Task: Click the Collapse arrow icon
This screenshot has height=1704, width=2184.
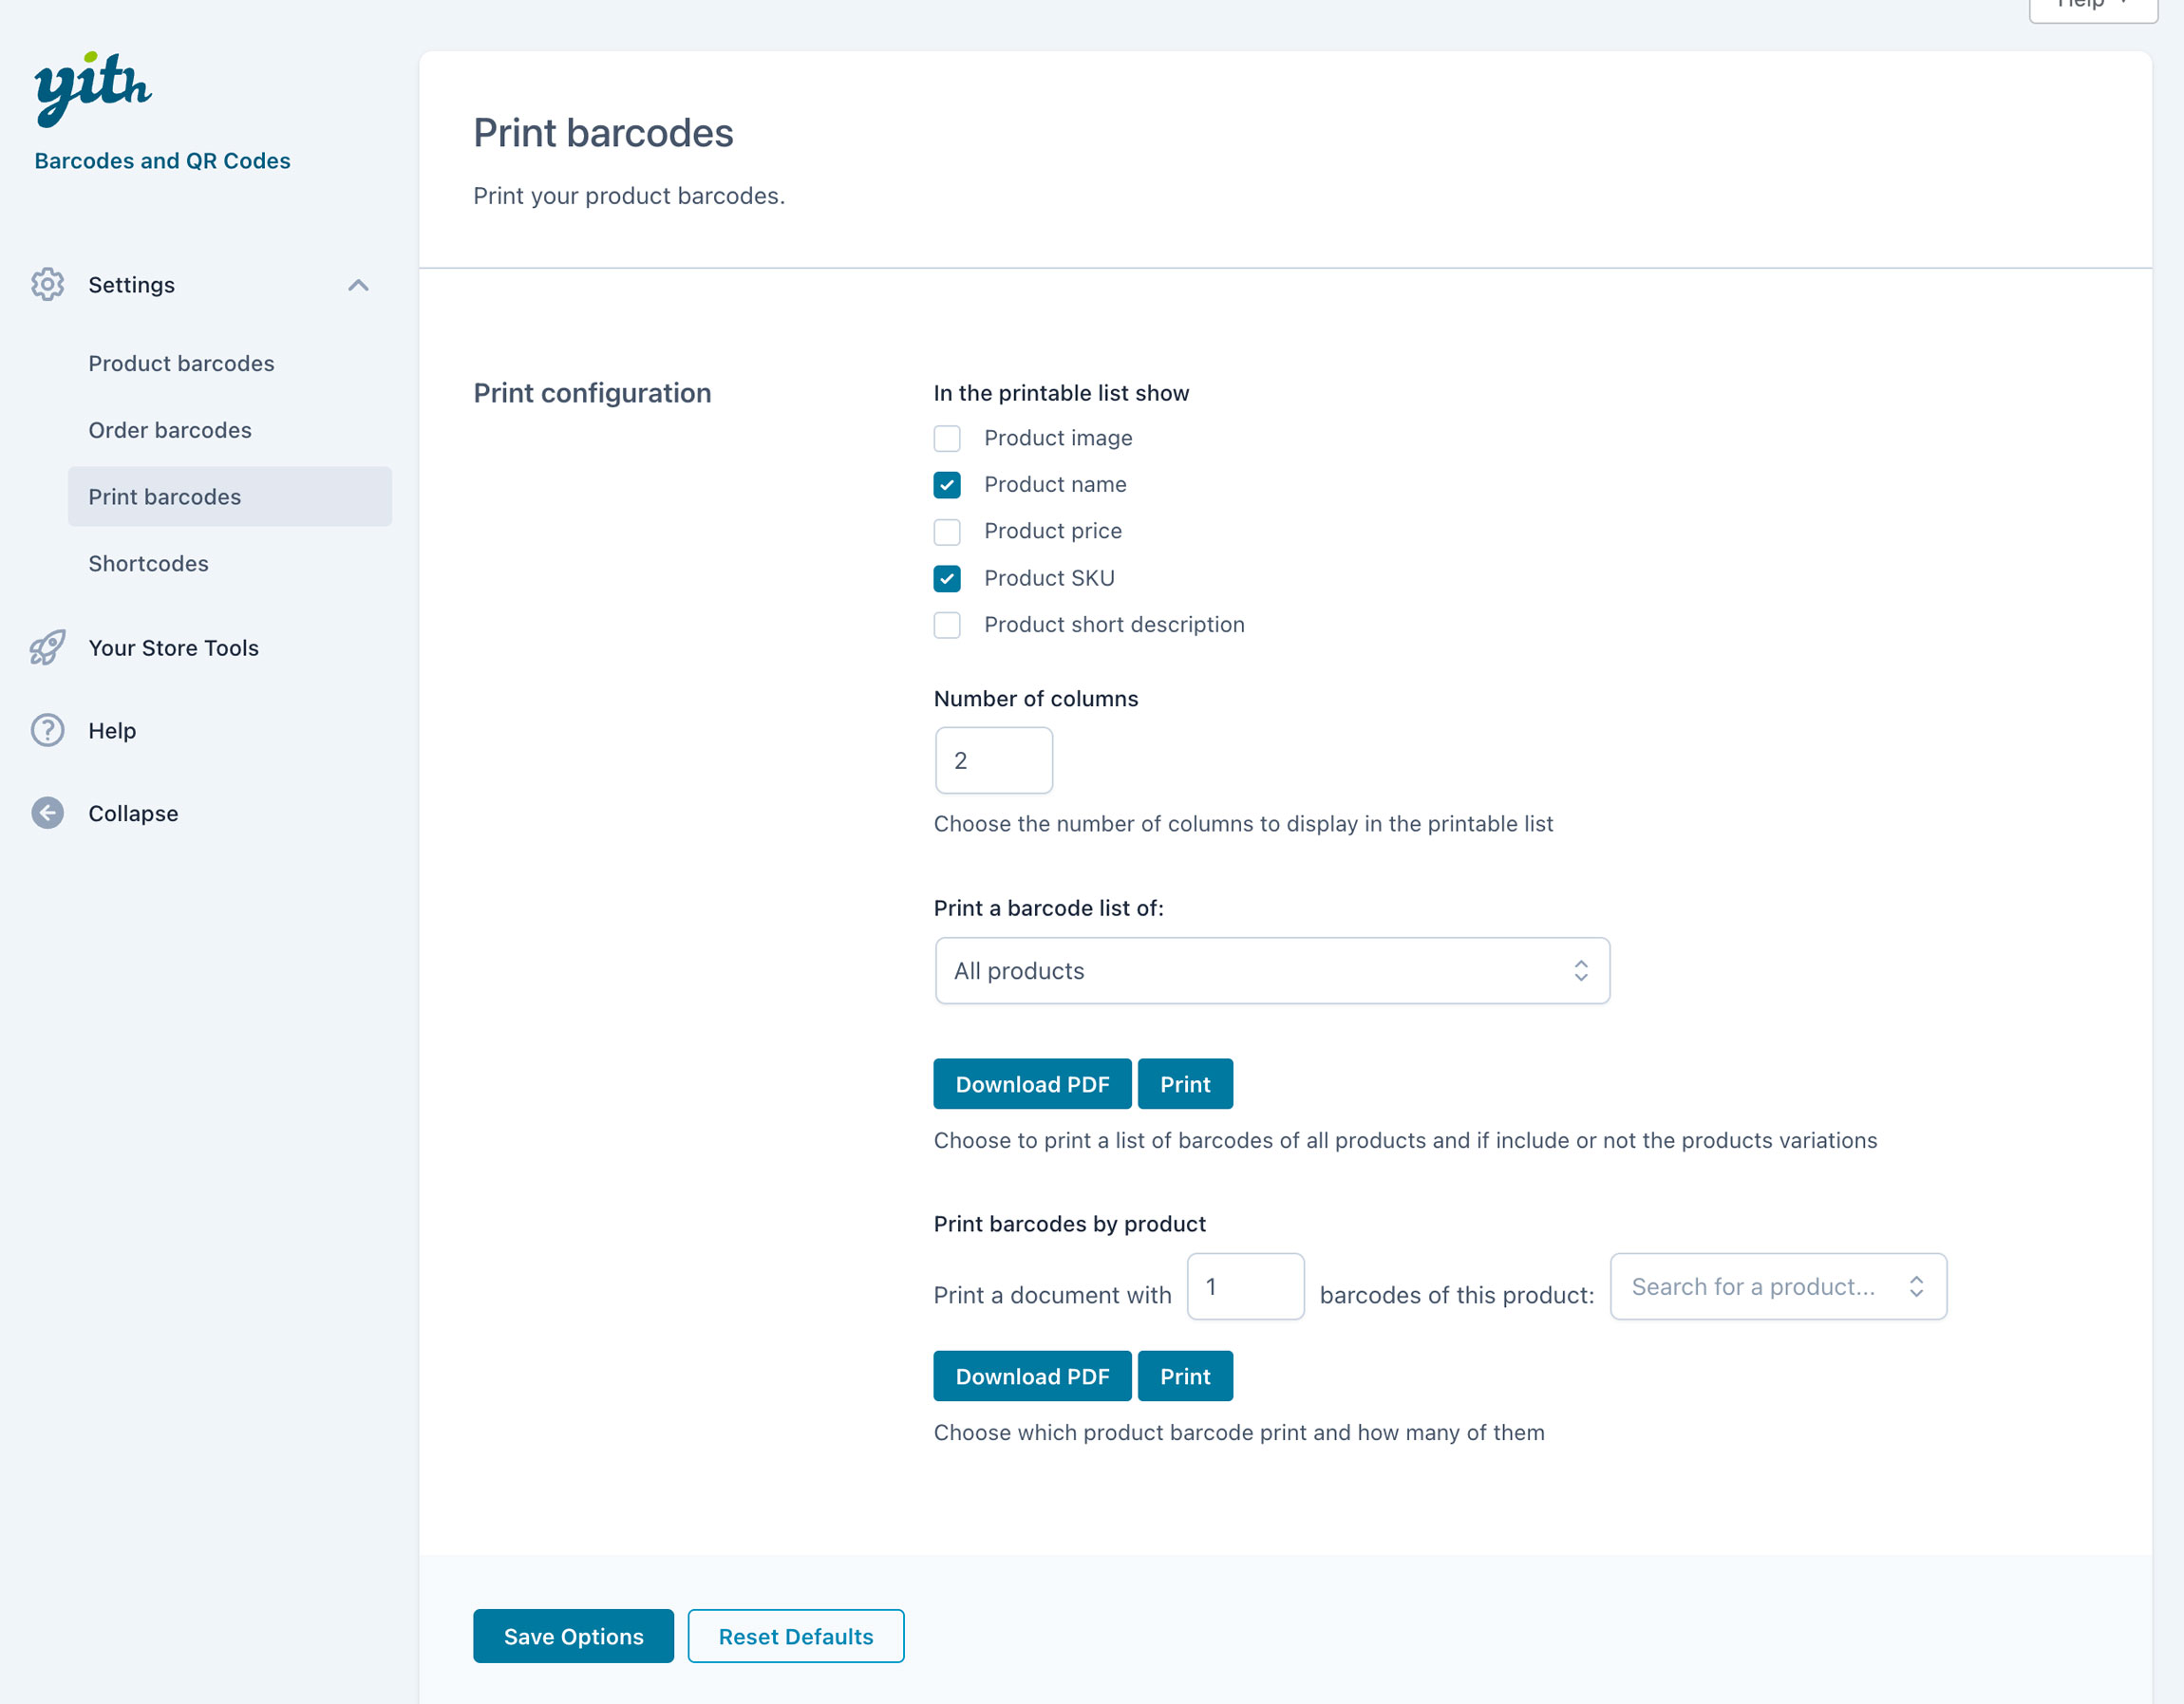Action: click(47, 813)
